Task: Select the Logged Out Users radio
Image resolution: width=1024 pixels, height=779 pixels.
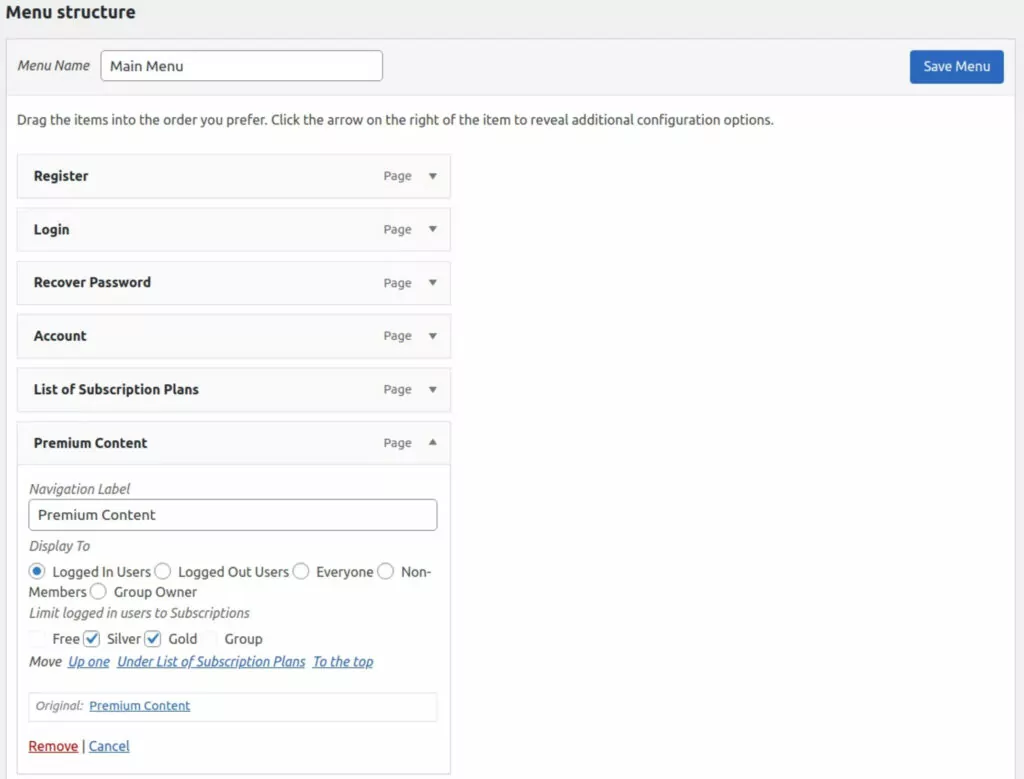Action: coord(163,571)
